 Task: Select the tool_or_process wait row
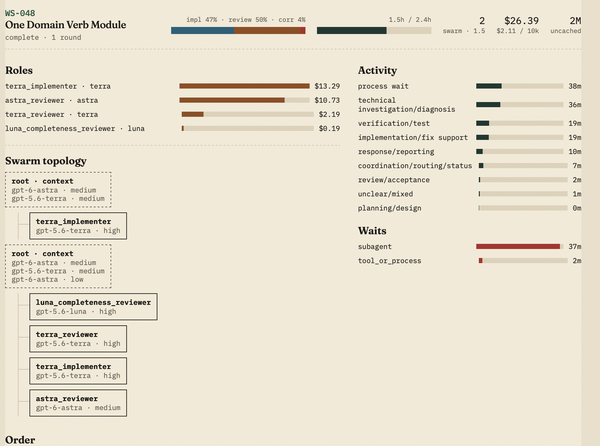470,261
